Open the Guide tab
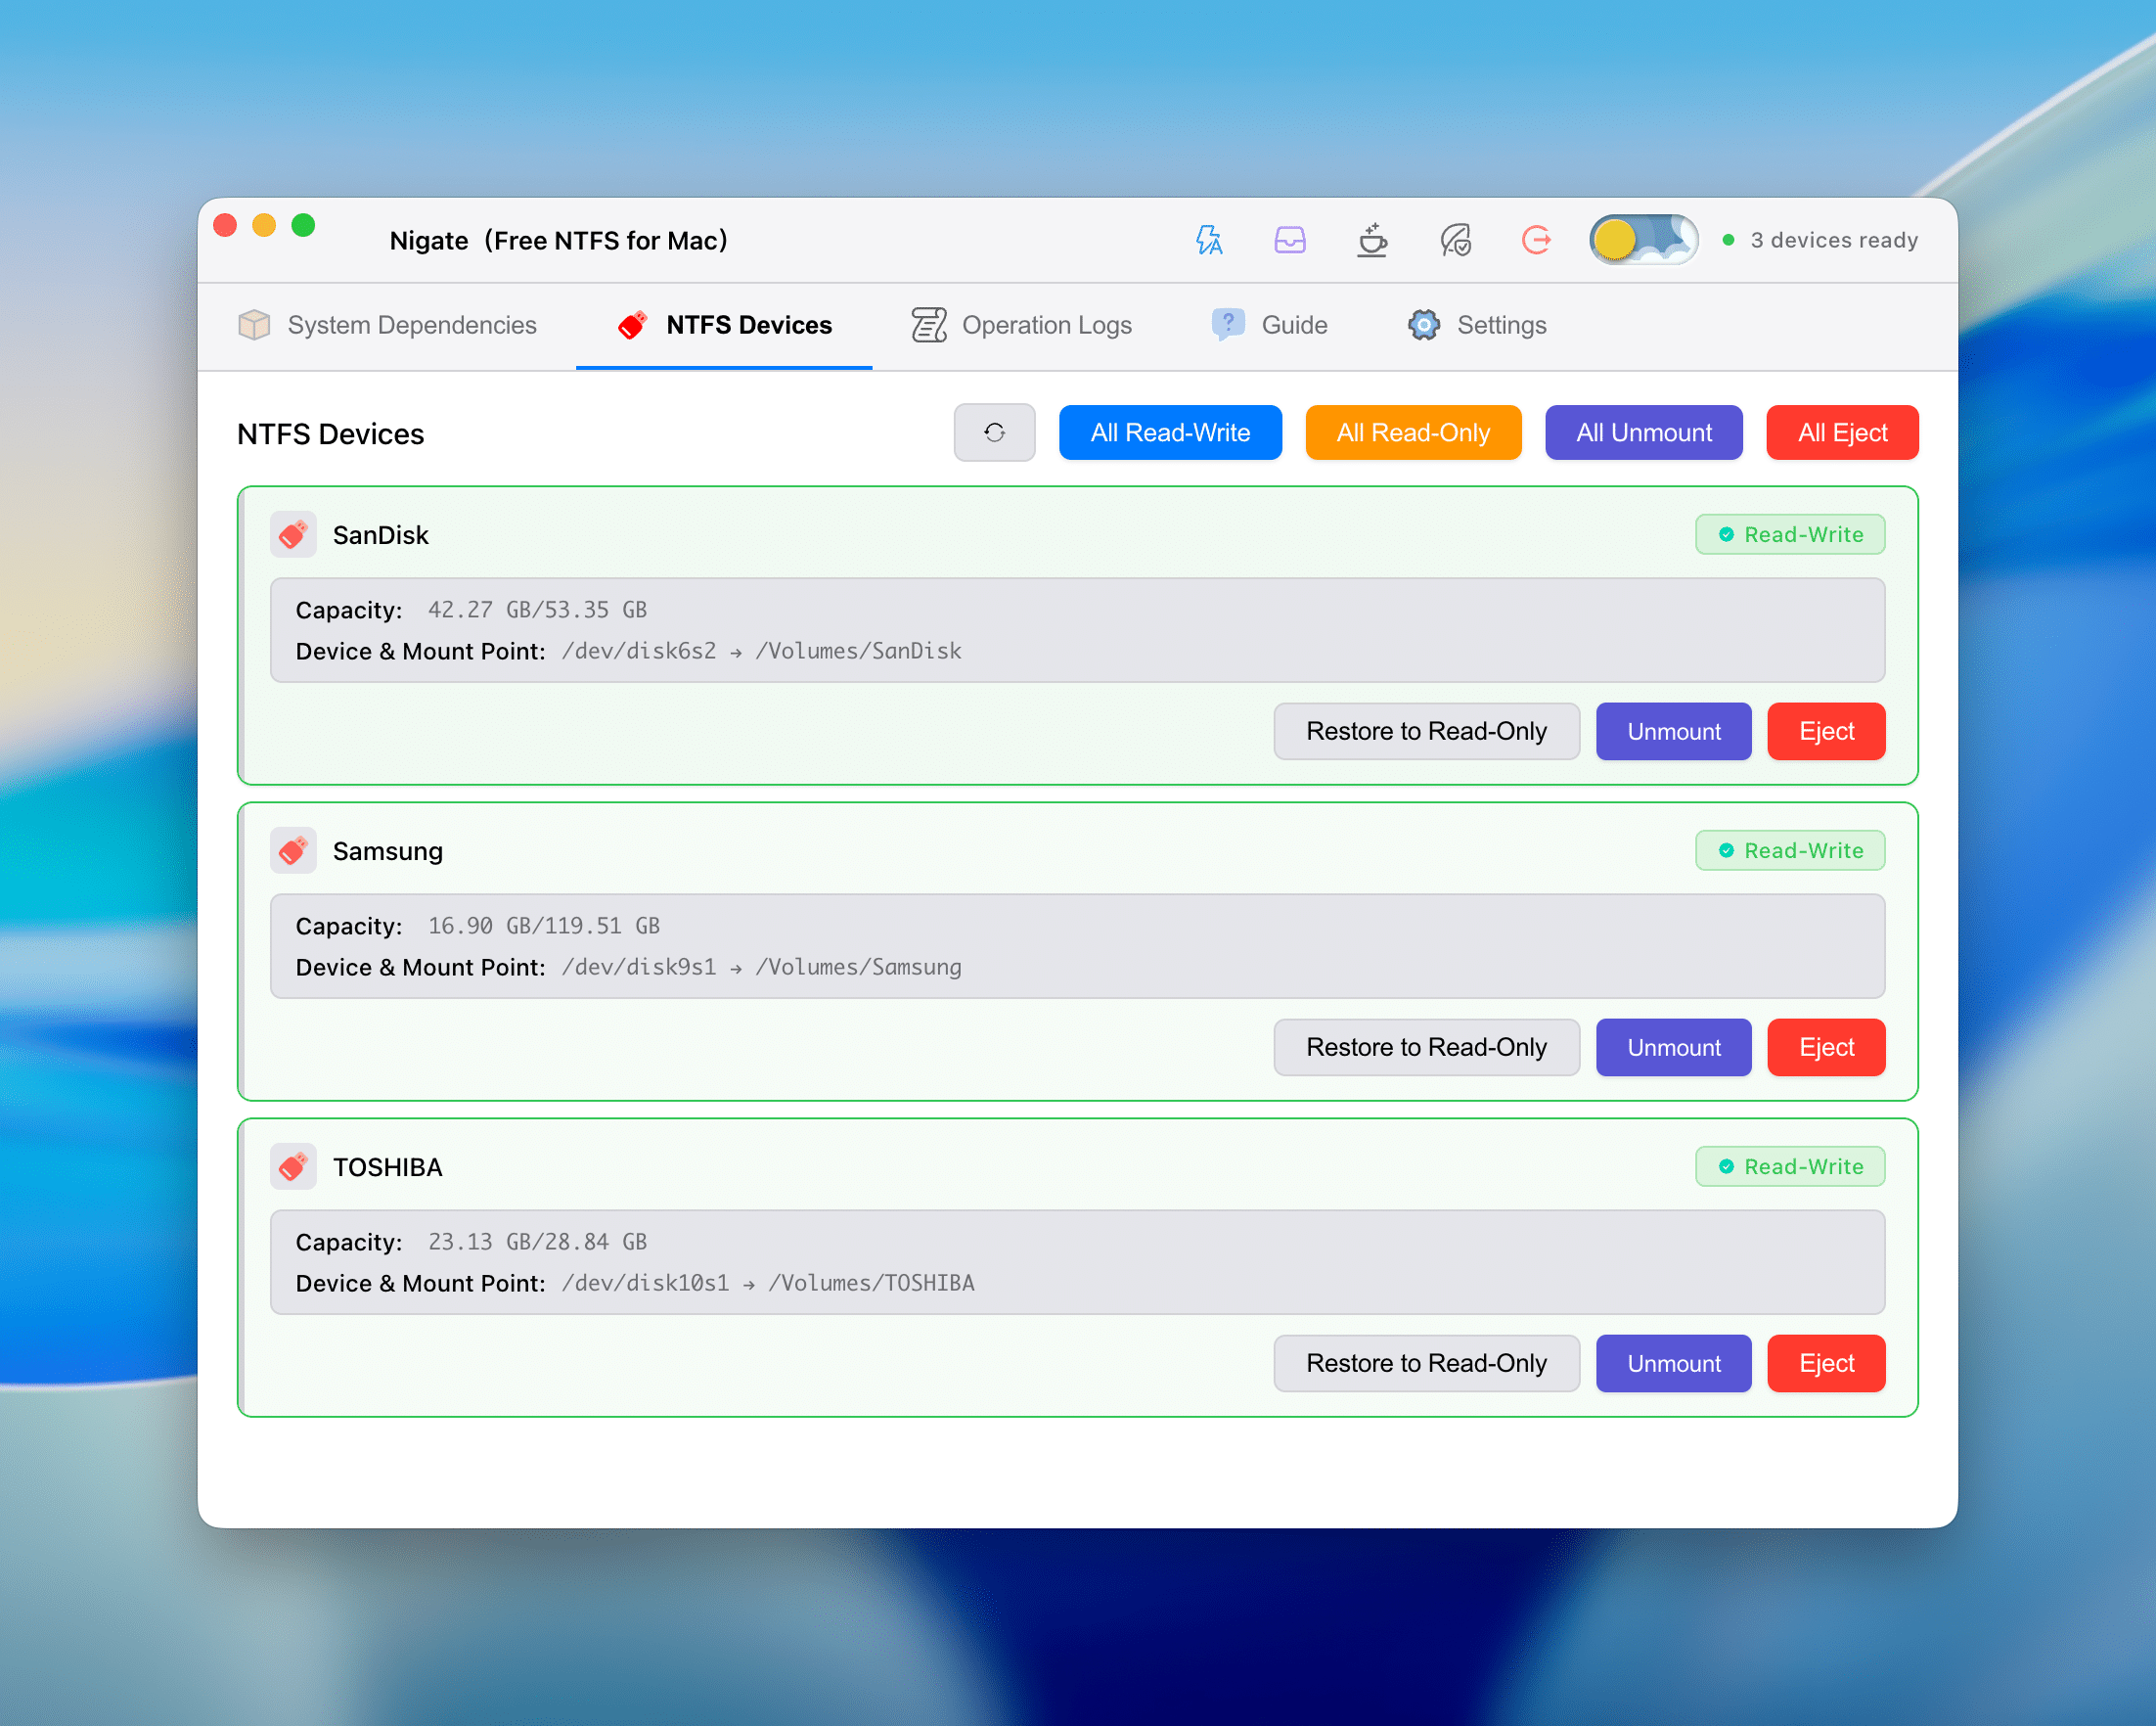 tap(1268, 325)
